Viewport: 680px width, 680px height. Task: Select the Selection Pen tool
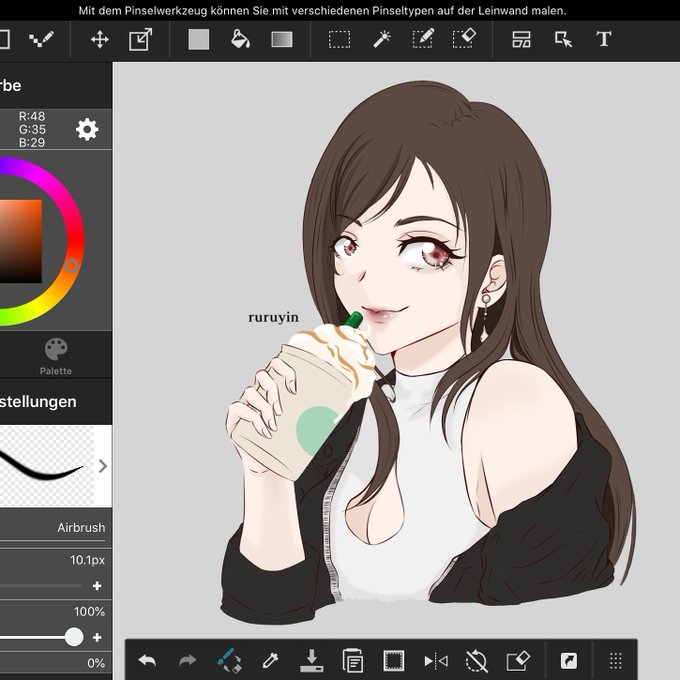point(423,39)
